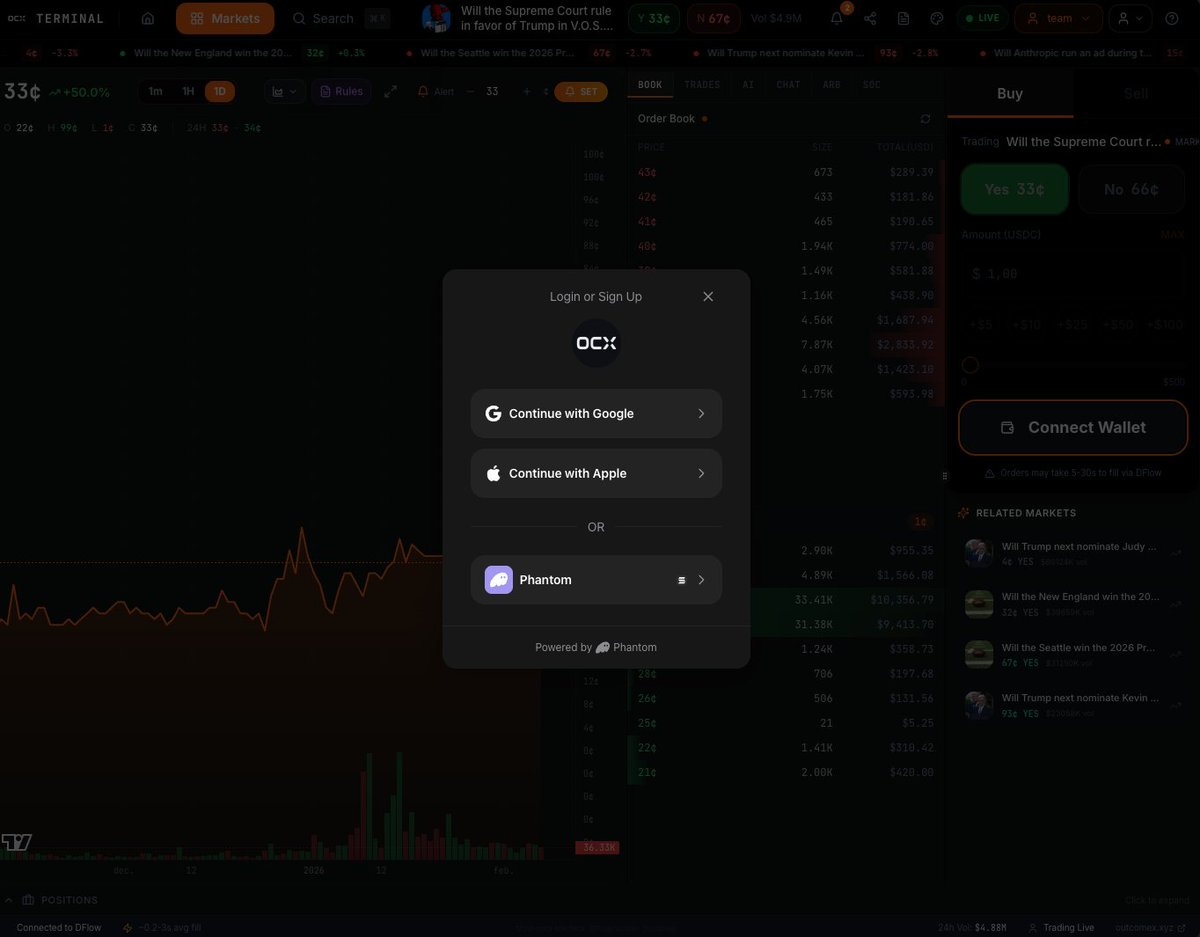The height and width of the screenshot is (937, 1200).
Task: Continue with Apple sign-in
Action: 596,473
